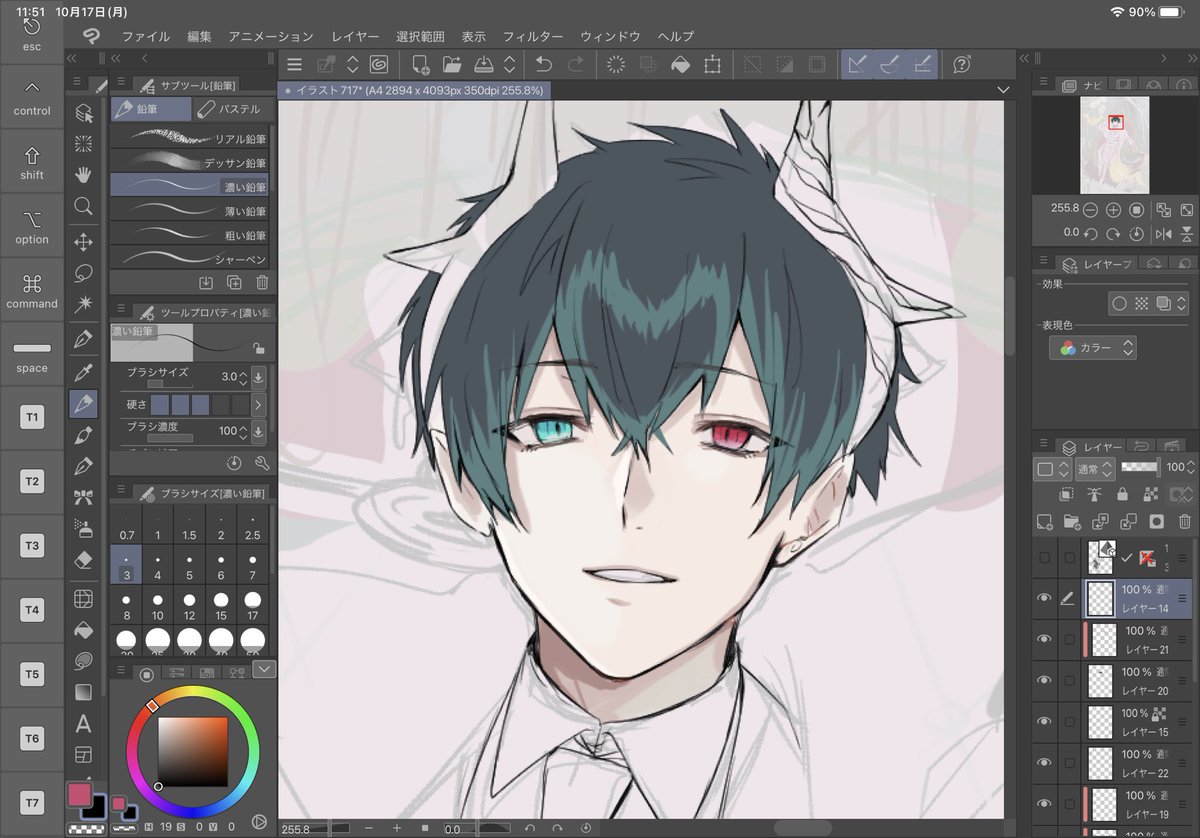Select the Gradient tool

coord(84,691)
